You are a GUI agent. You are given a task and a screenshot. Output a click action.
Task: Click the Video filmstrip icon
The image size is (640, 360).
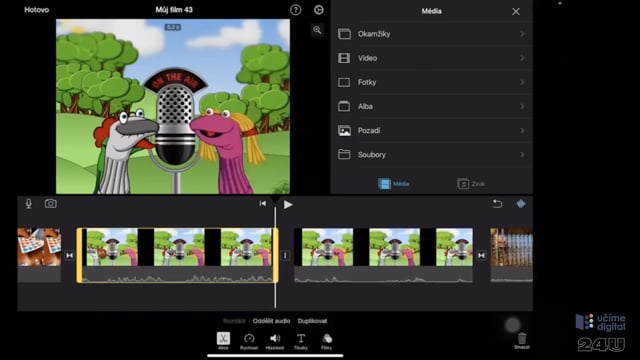344,58
